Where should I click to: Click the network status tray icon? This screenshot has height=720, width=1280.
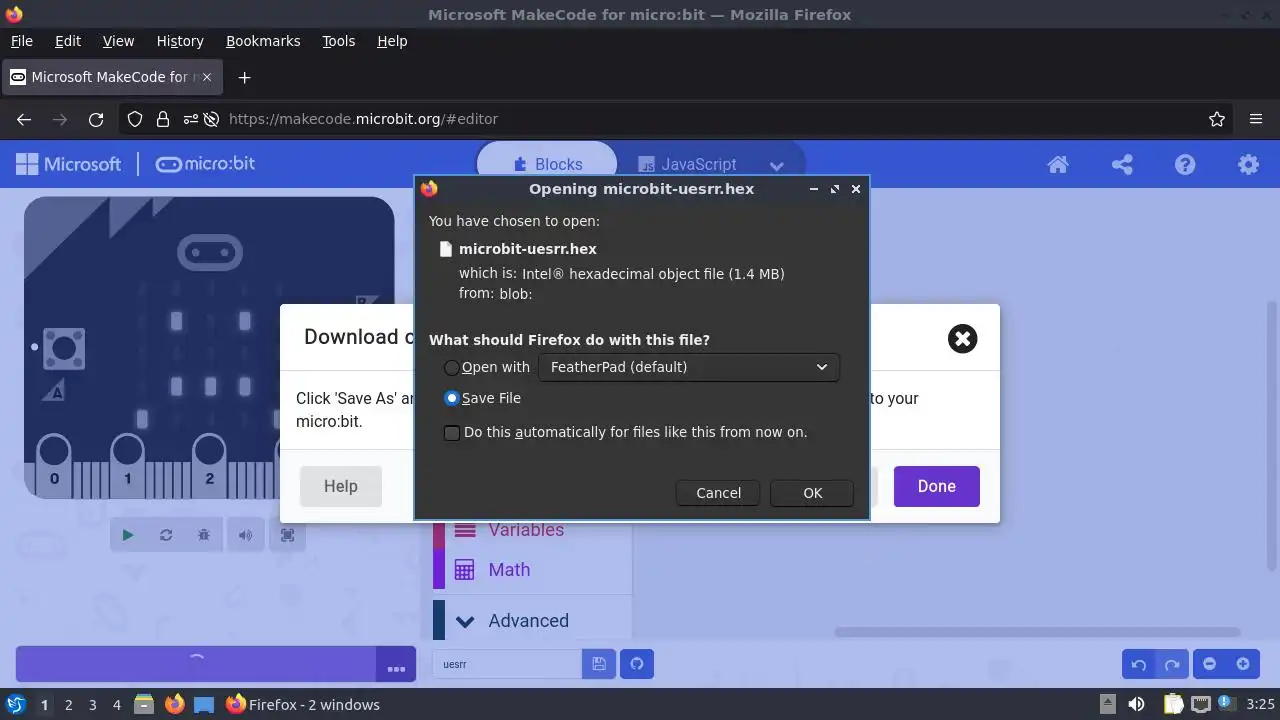click(x=1201, y=704)
